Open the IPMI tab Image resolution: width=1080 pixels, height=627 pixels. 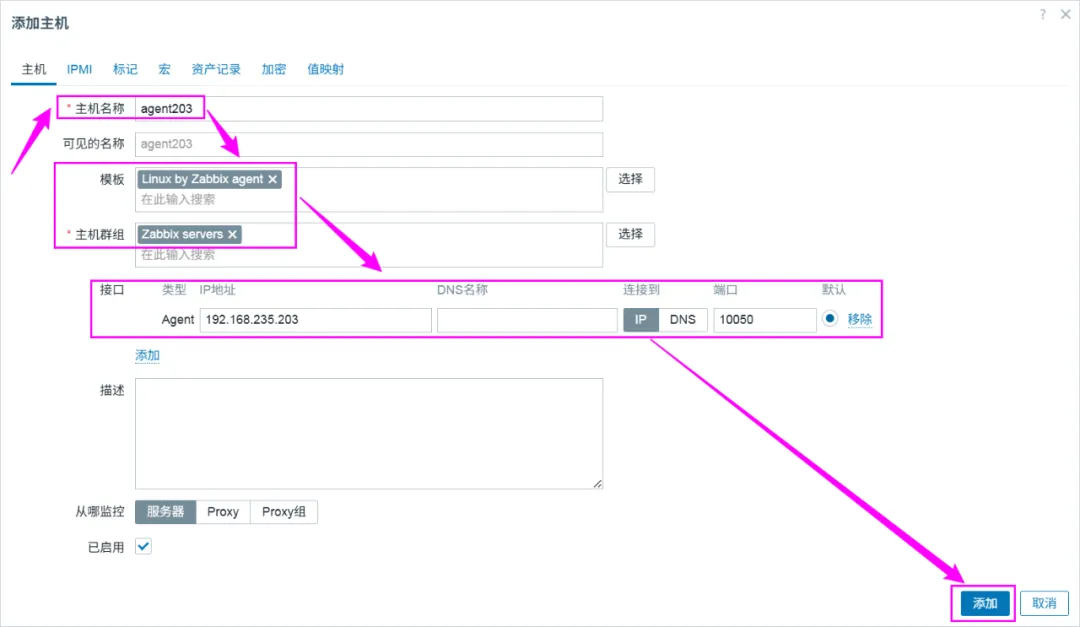(x=80, y=69)
